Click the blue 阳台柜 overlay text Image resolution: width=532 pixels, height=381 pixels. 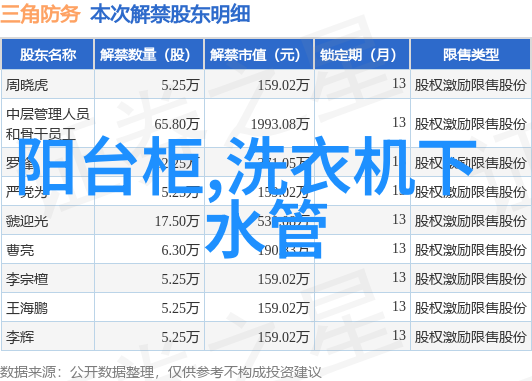pyautogui.click(x=109, y=166)
